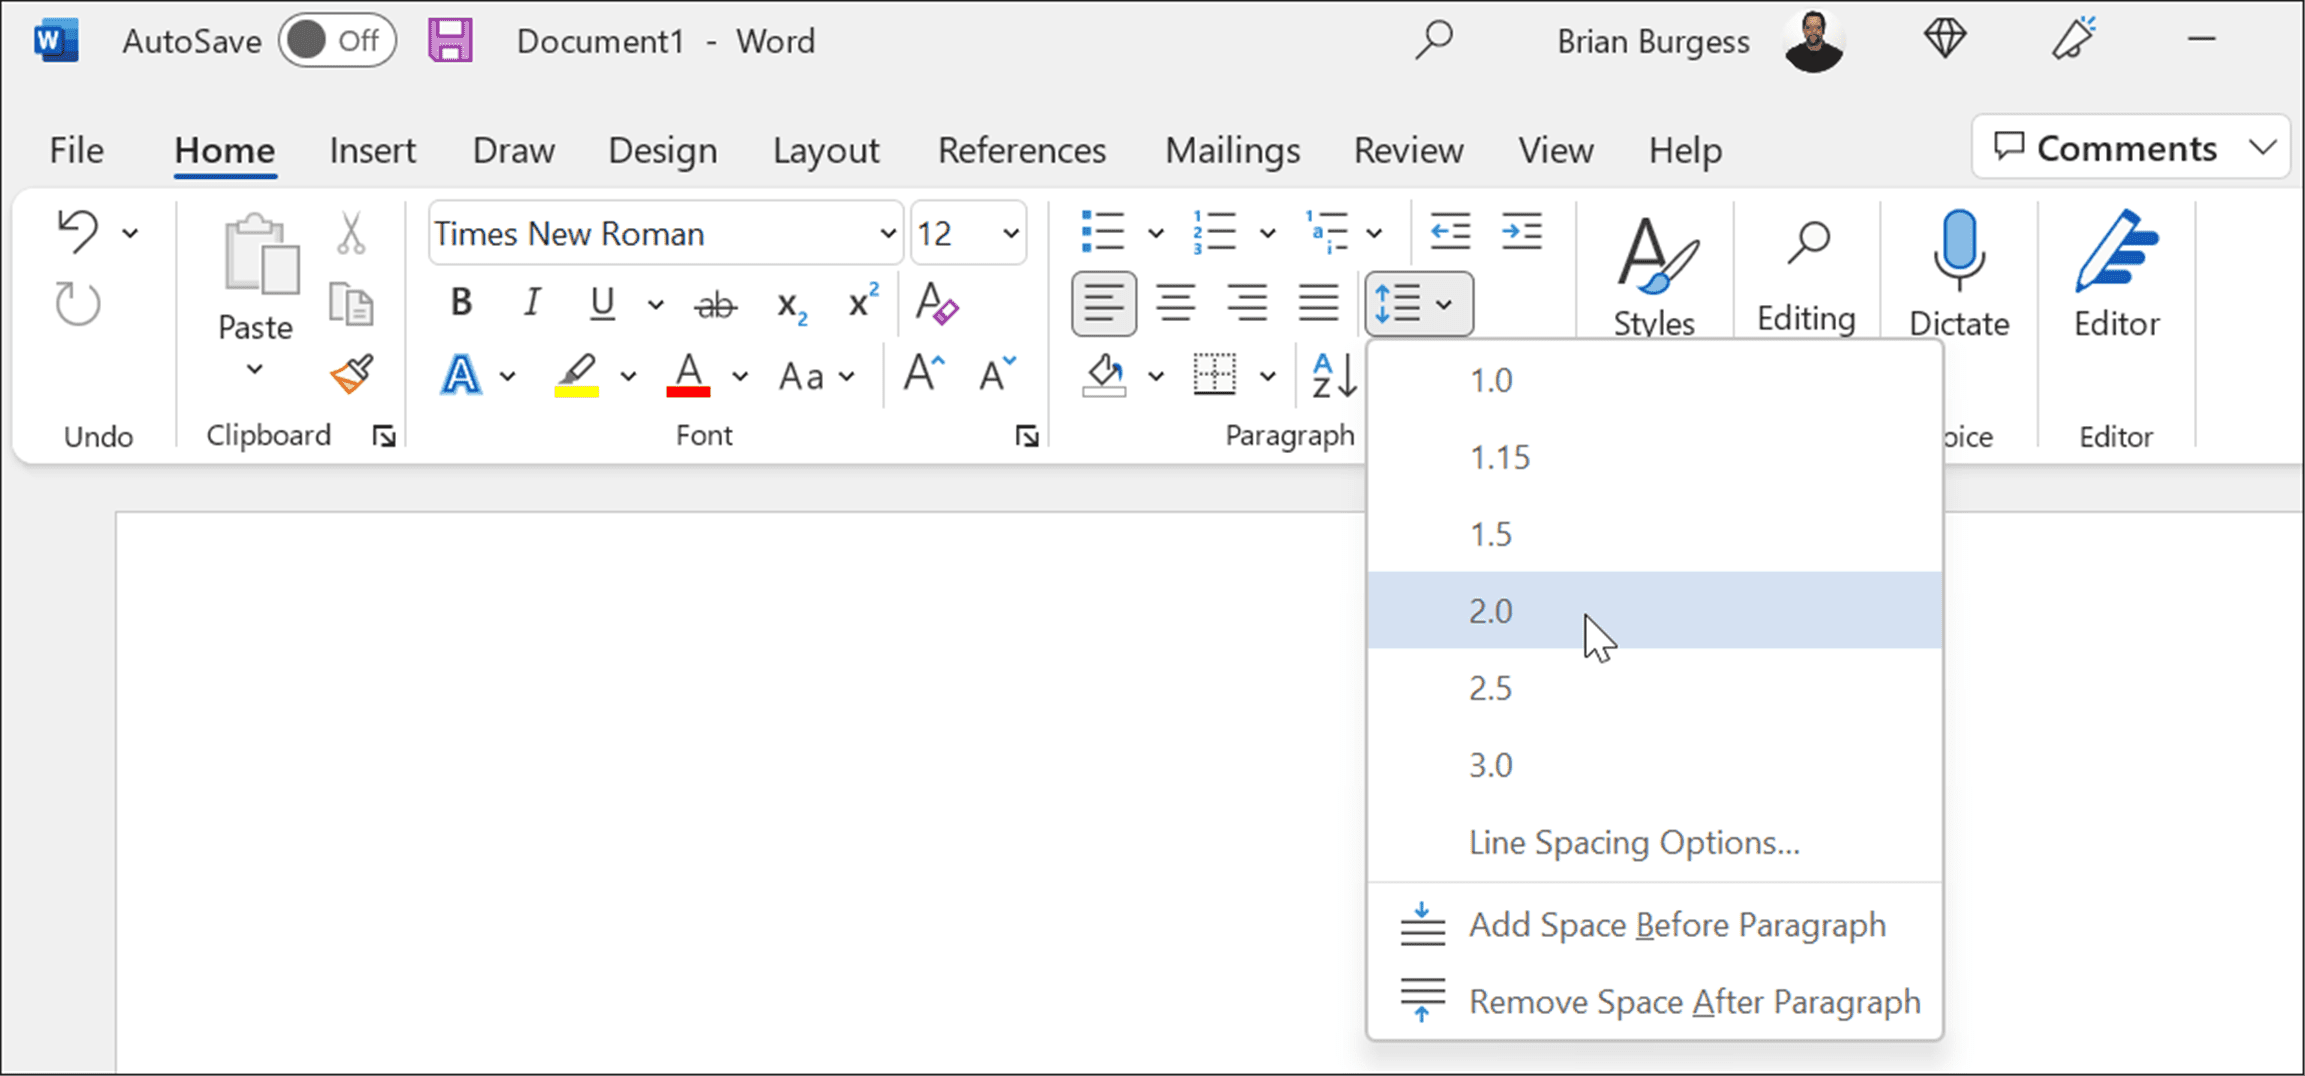
Task: Click the text highlight color icon
Action: (575, 375)
